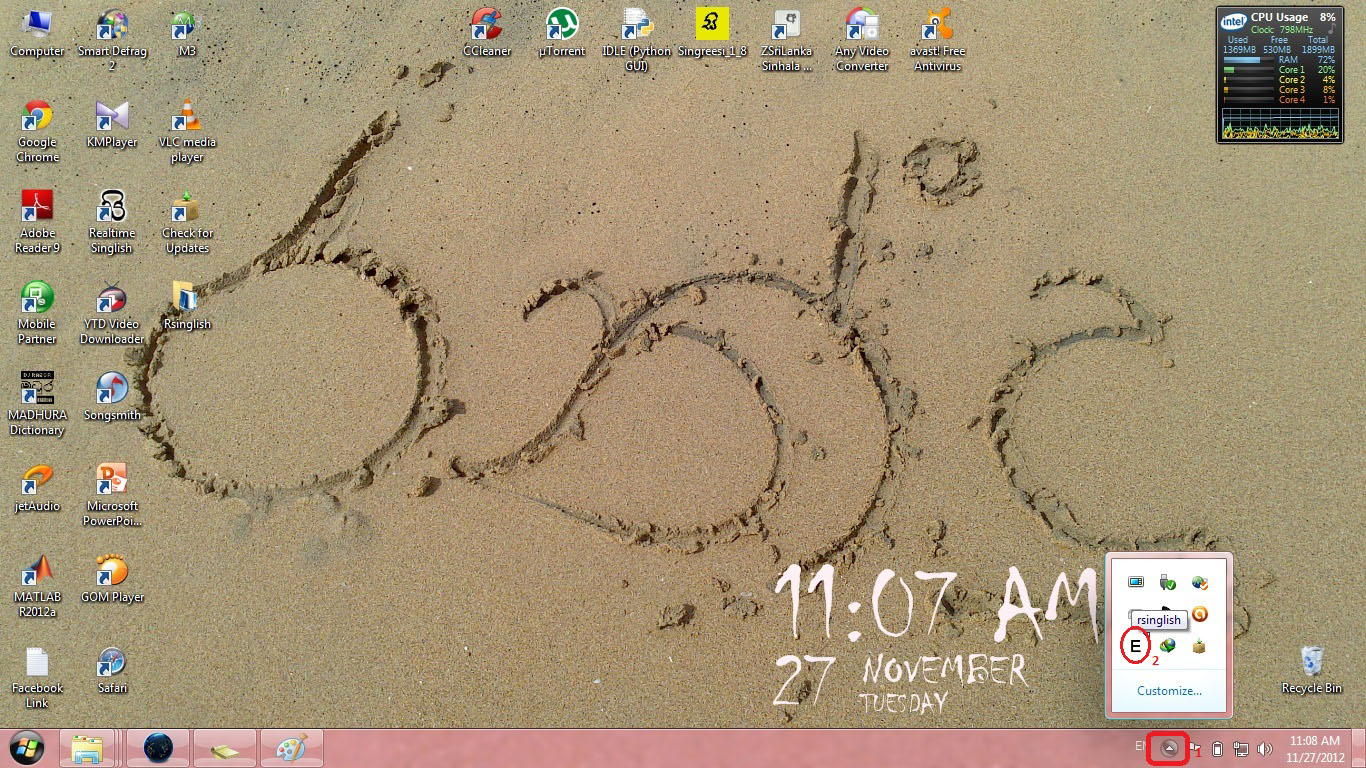
Task: Switch to Paint on the taskbar
Action: pyautogui.click(x=292, y=748)
